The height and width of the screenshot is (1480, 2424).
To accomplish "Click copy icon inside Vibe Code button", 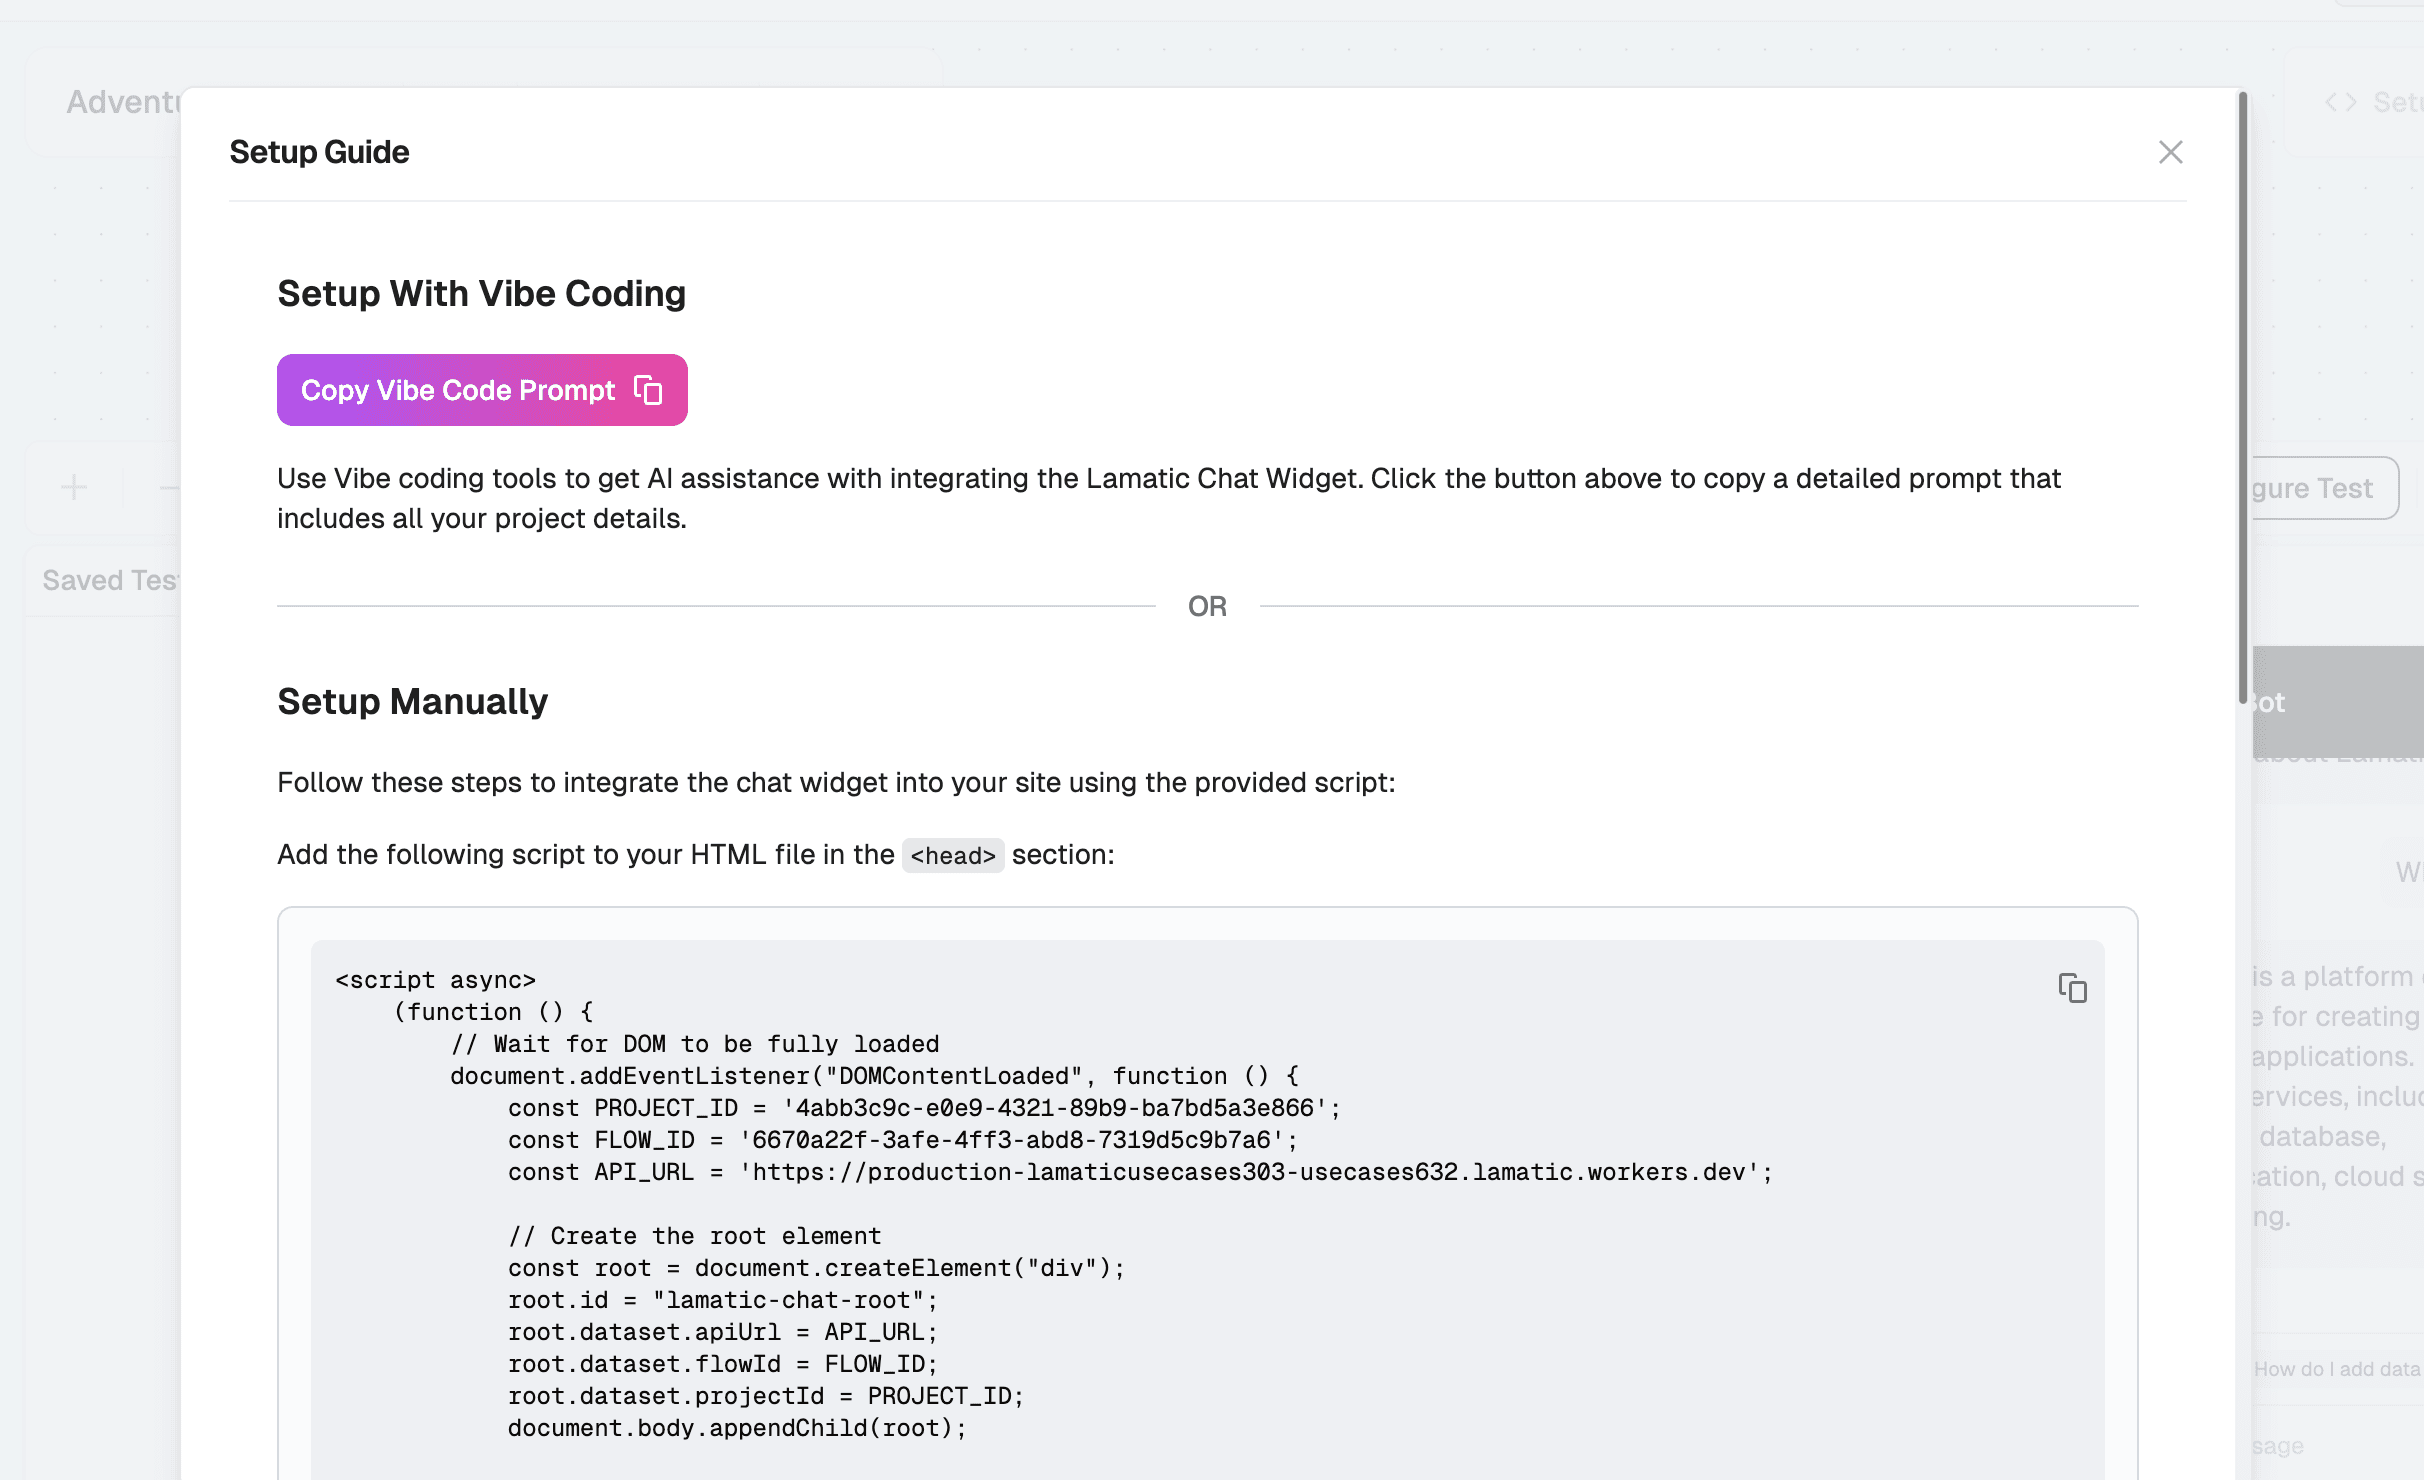I will 648,390.
